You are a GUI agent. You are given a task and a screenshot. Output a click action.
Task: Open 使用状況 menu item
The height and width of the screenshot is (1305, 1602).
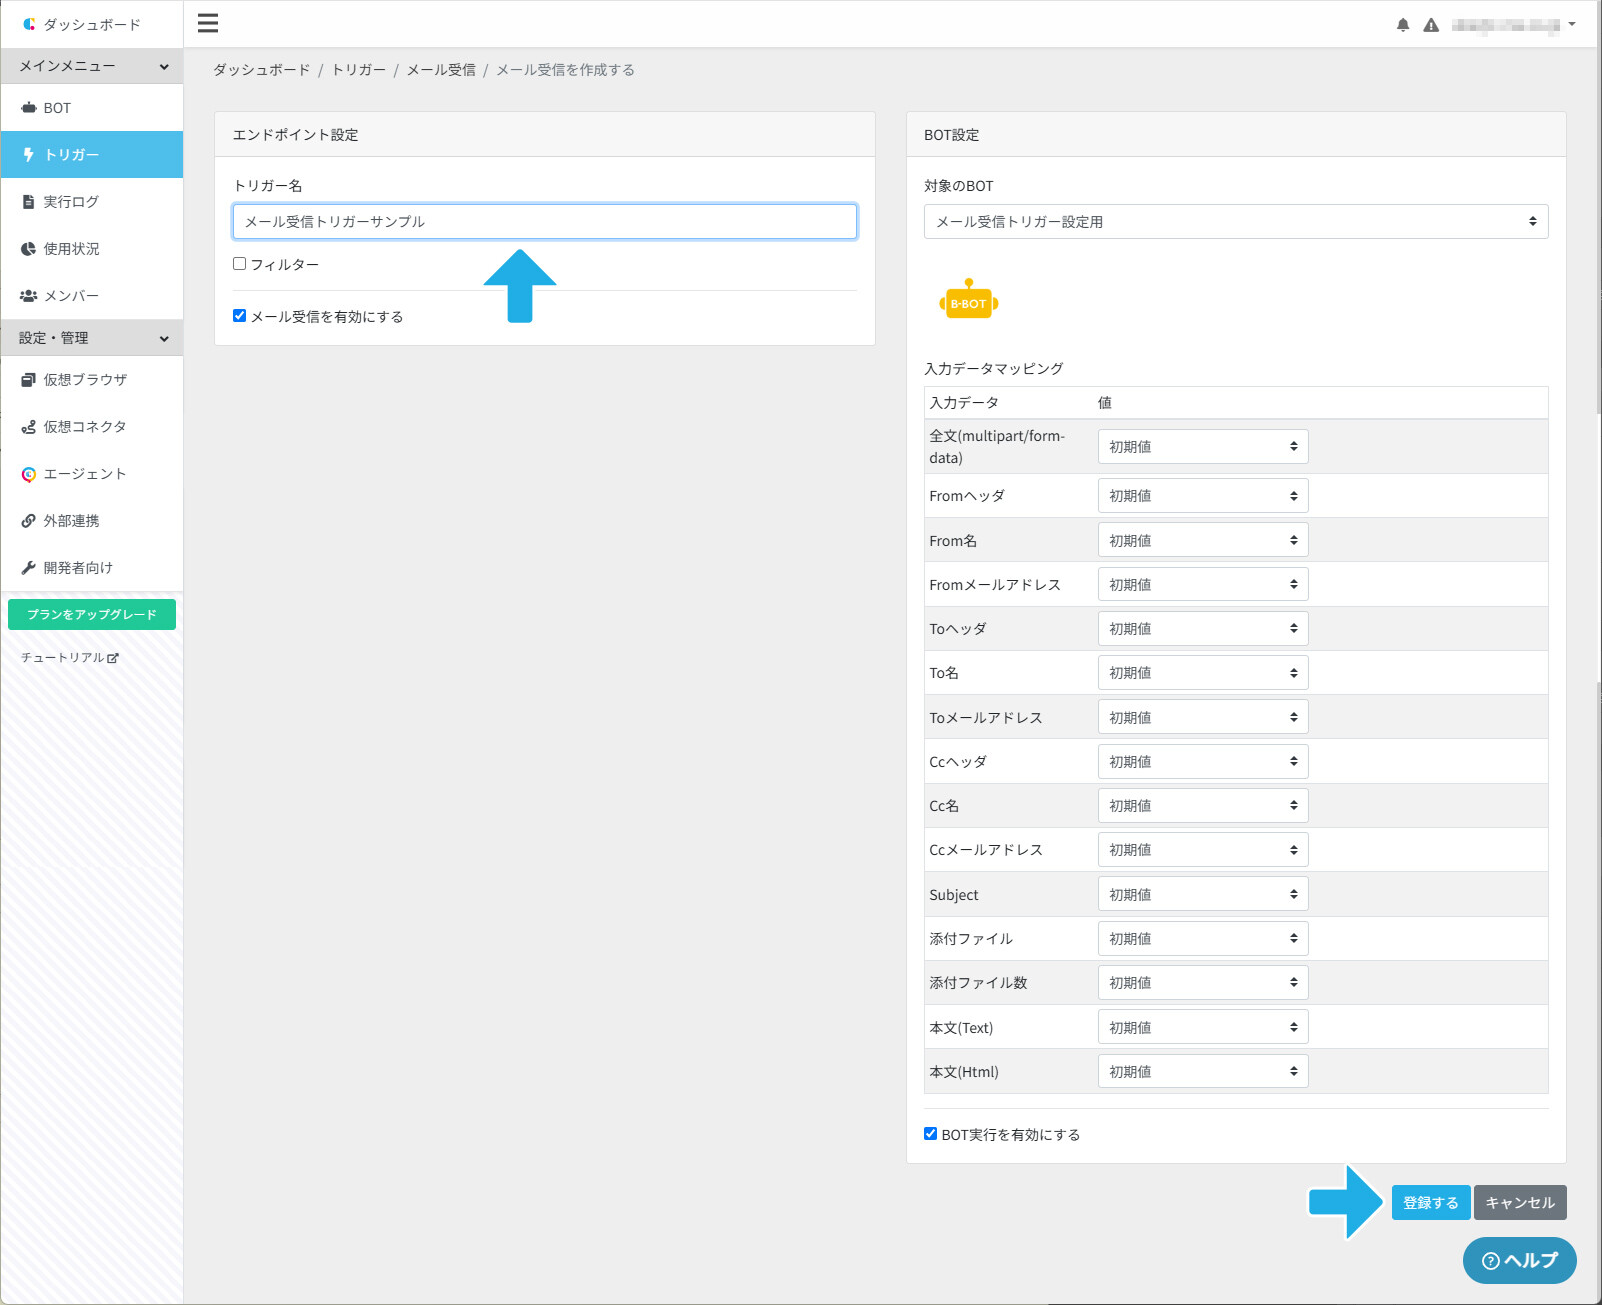pos(92,249)
